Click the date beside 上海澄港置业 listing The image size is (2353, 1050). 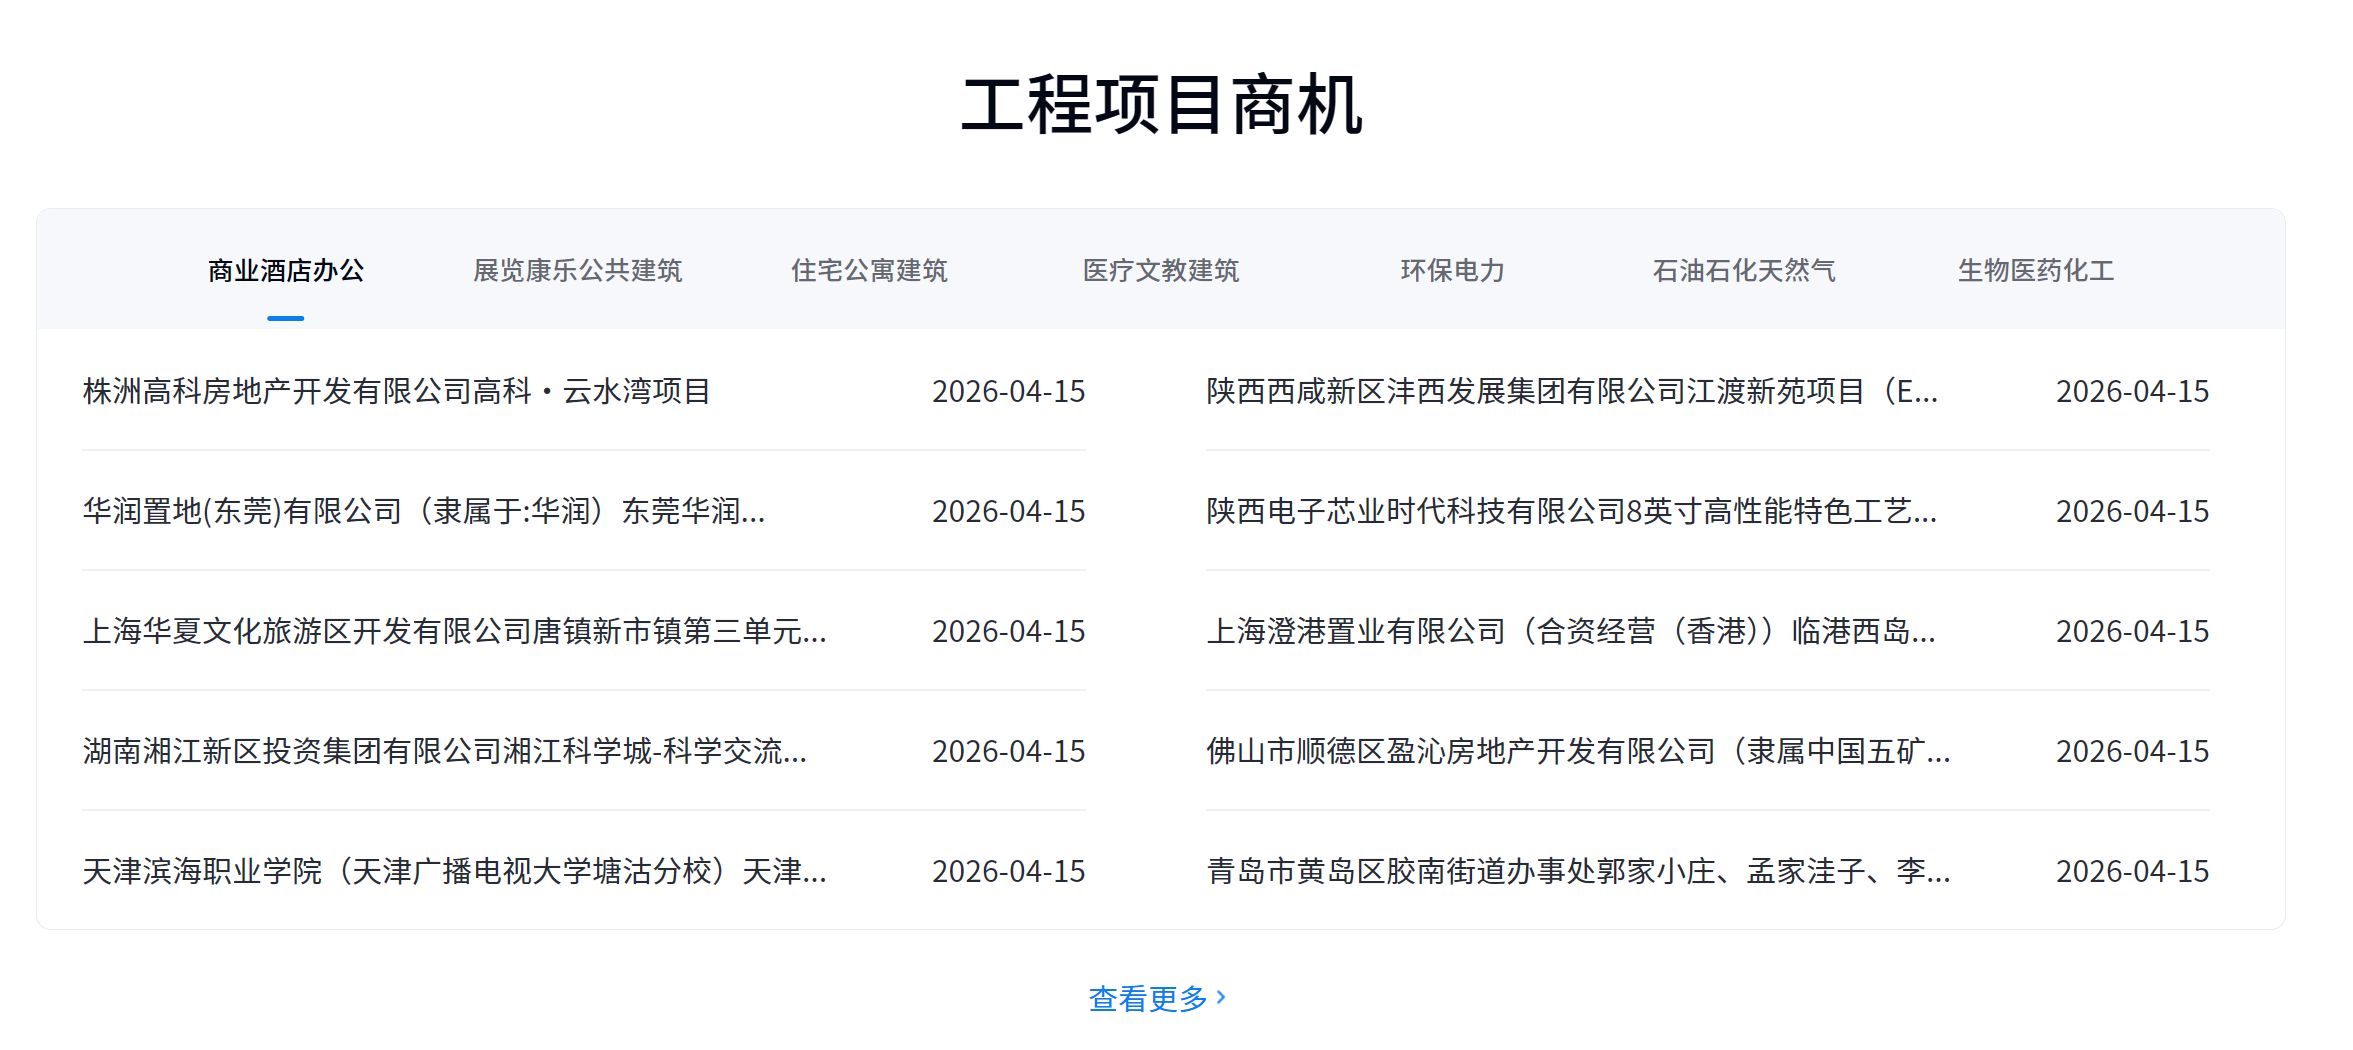(2133, 631)
